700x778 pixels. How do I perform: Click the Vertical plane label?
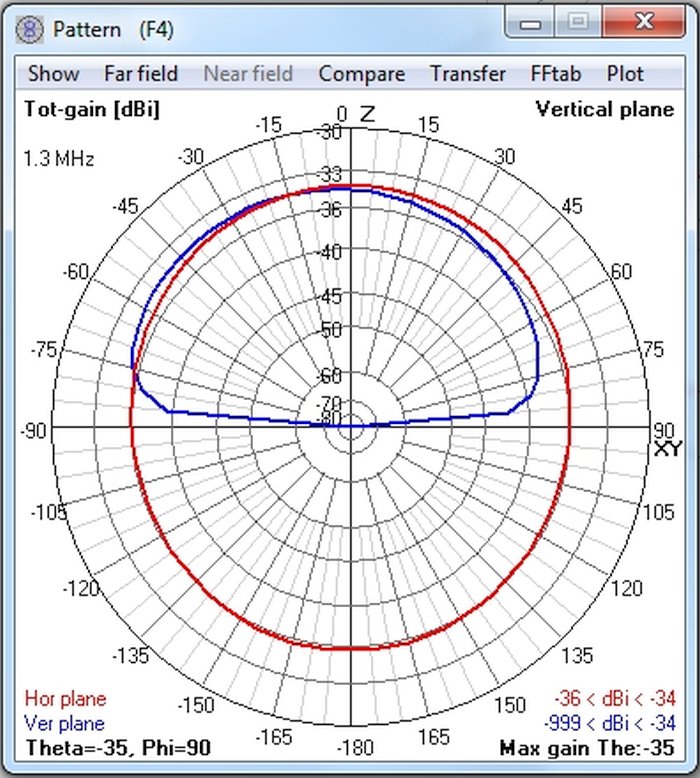(605, 109)
